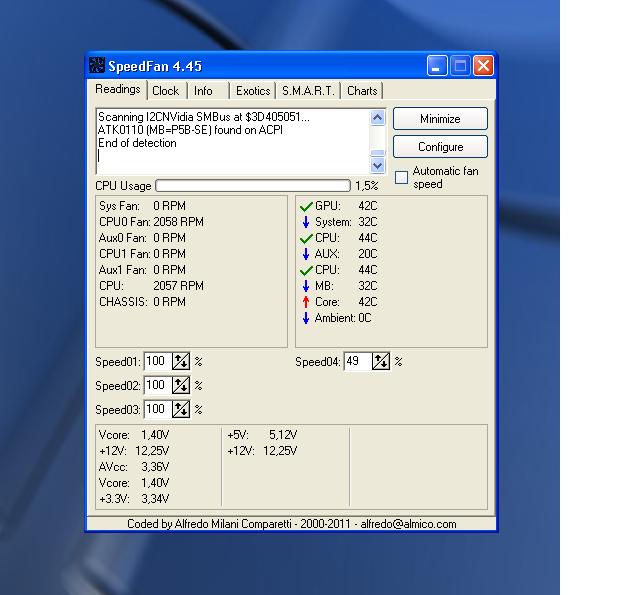Enable the Automatic fan speed checkbox

click(x=401, y=178)
